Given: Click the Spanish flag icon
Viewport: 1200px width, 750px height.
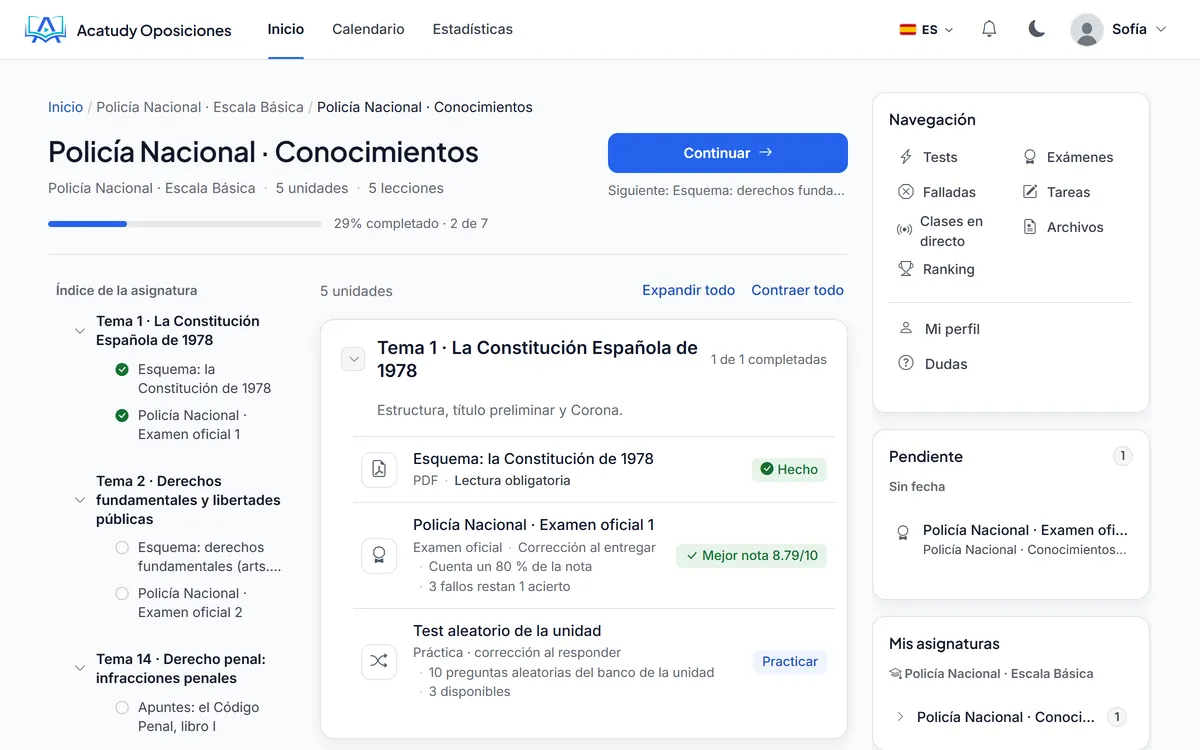Looking at the screenshot, I should pyautogui.click(x=908, y=30).
